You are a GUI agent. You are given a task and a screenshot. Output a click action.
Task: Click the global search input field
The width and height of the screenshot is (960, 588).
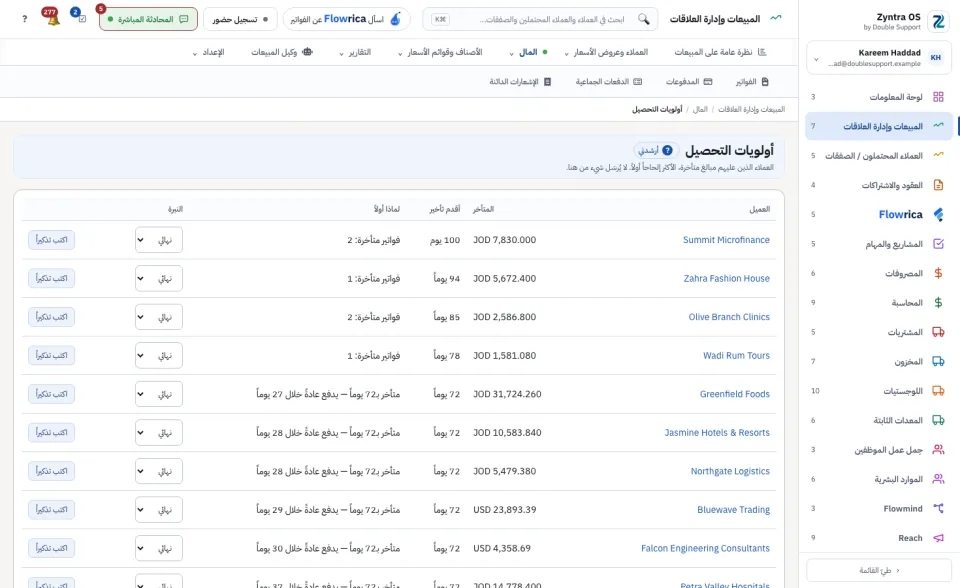(540, 19)
